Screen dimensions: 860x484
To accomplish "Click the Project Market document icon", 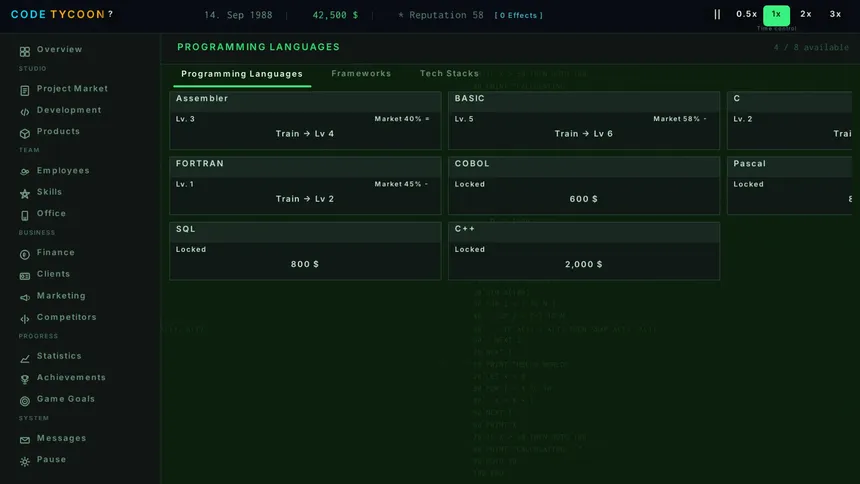I will click(25, 91).
